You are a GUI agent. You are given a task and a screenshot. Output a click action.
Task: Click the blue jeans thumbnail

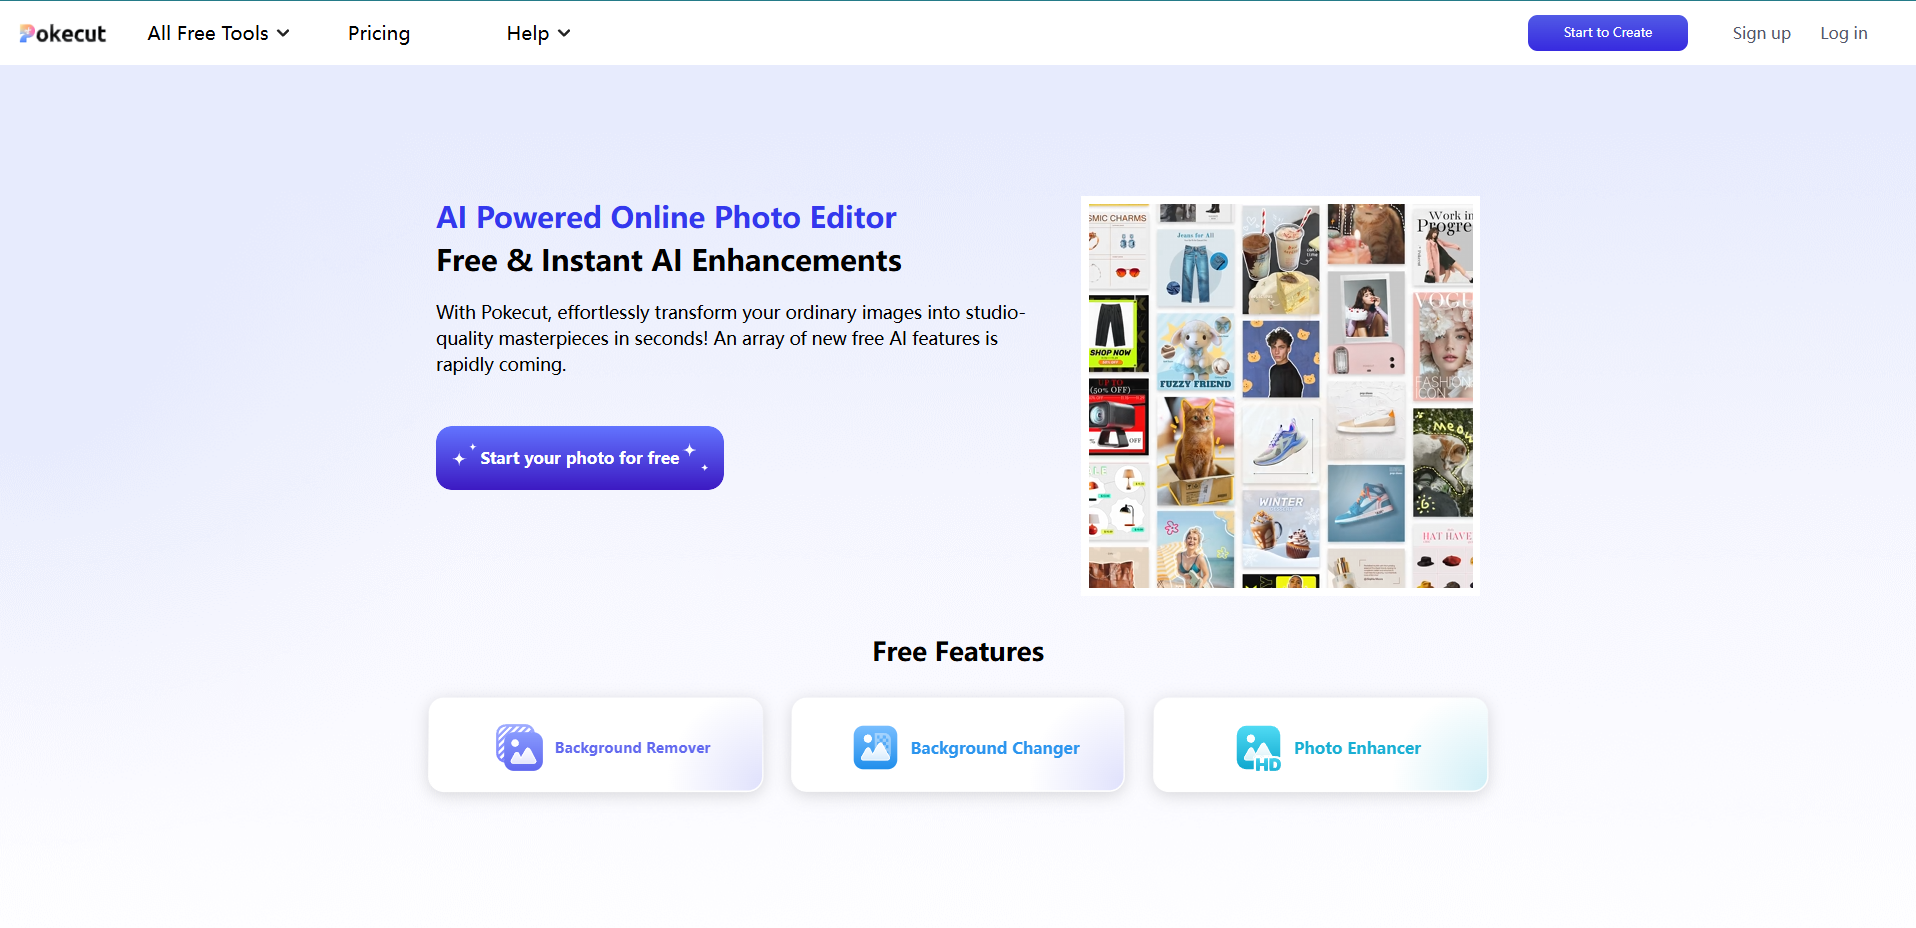1195,269
